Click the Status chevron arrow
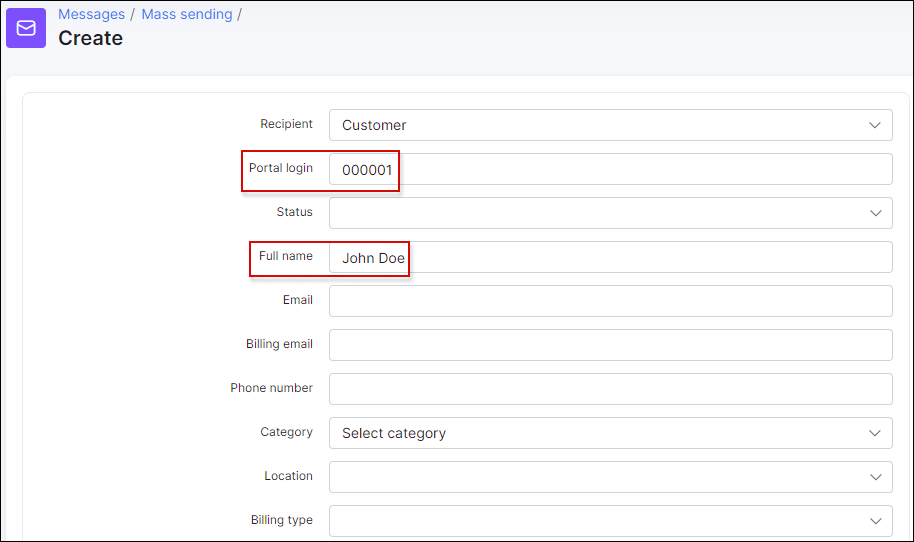Screen dimensions: 914x542 tap(875, 213)
